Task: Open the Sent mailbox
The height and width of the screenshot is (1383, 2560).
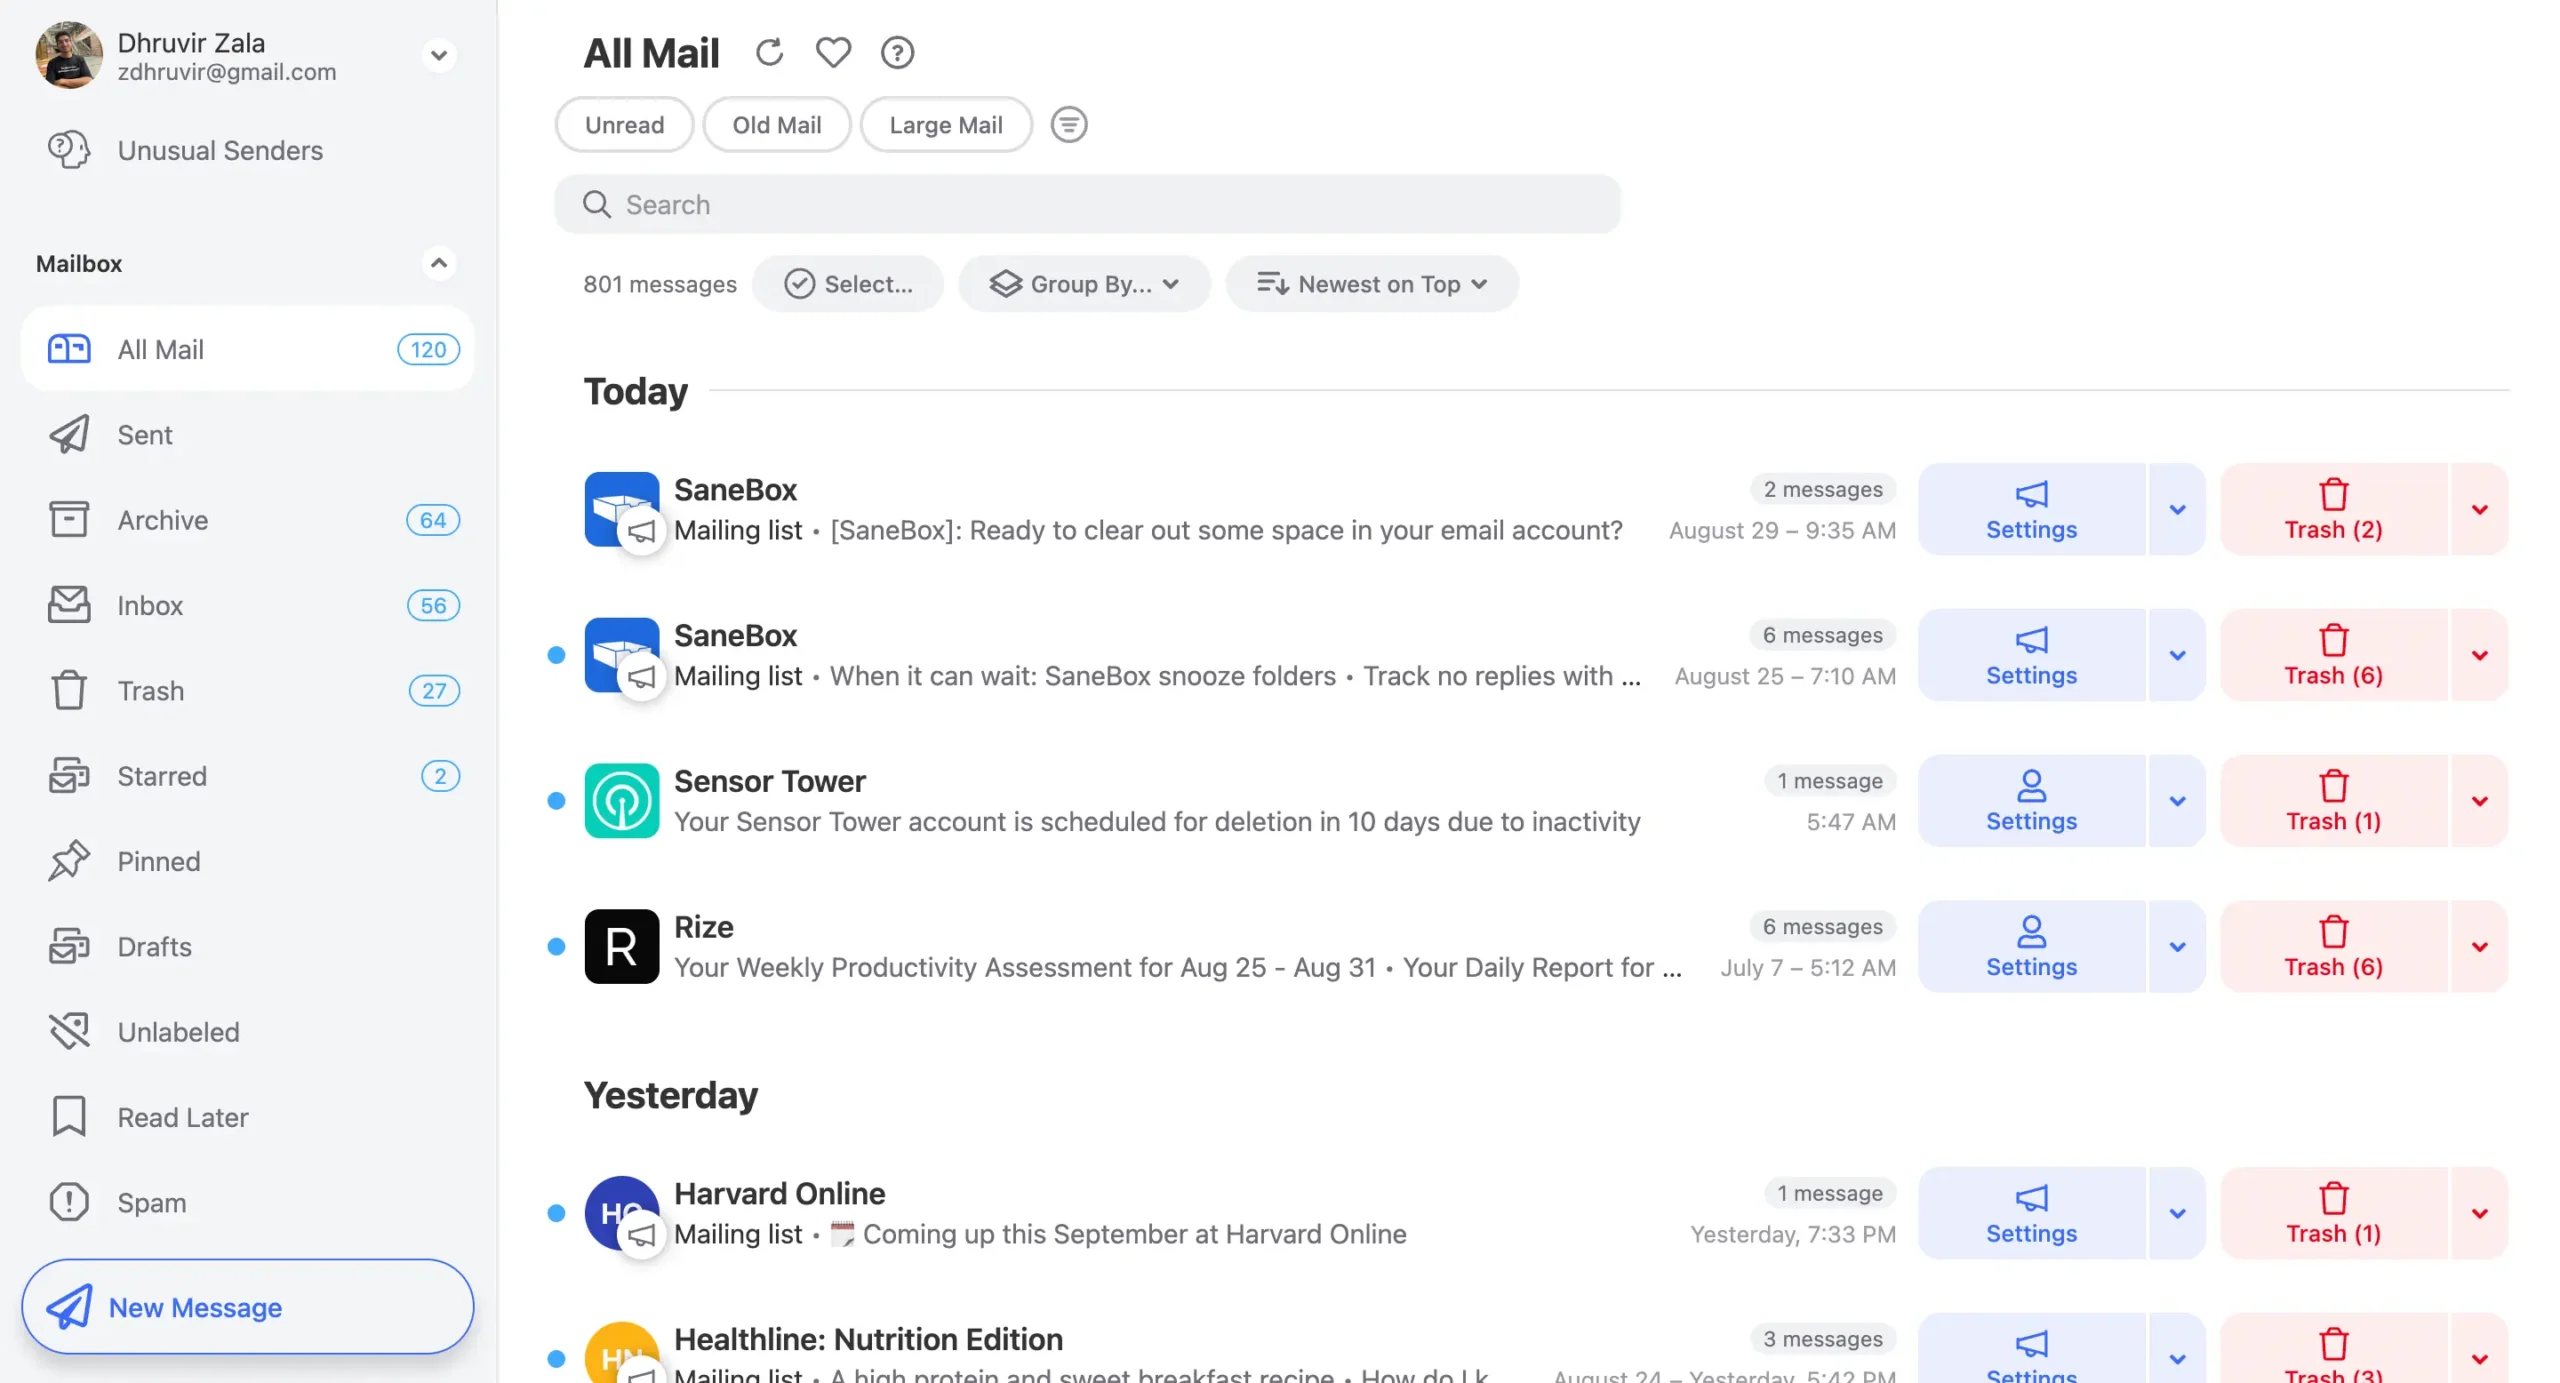Action: pyautogui.click(x=247, y=434)
